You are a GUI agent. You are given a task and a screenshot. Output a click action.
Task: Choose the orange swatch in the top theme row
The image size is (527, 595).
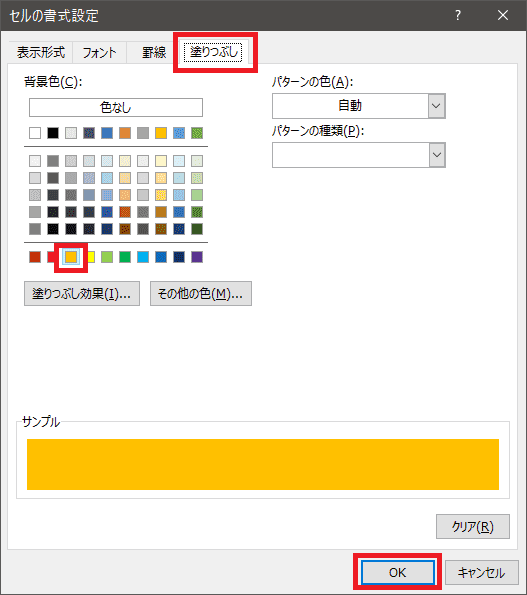click(125, 133)
